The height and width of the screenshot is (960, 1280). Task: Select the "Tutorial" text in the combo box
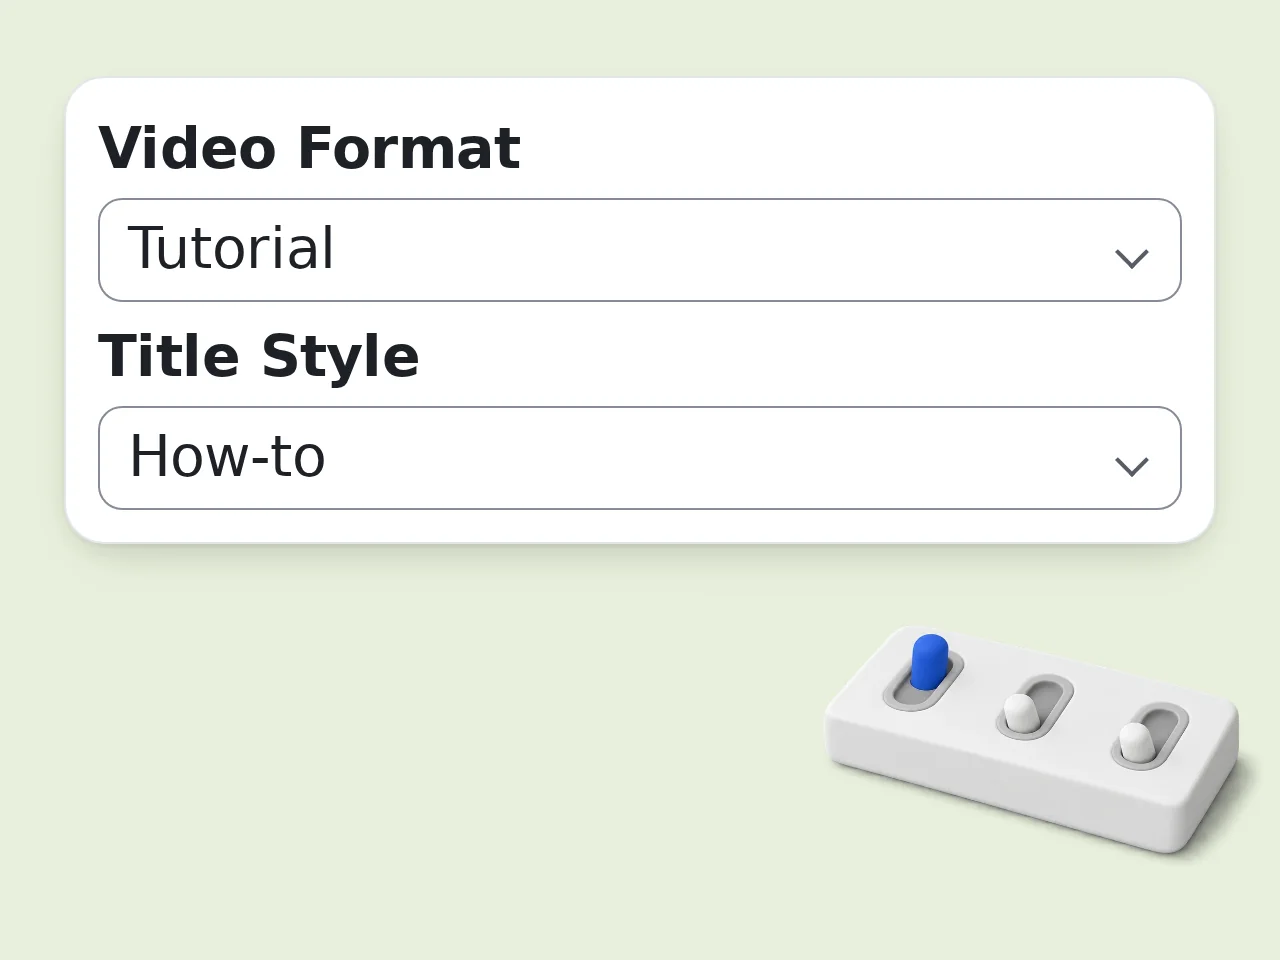tap(231, 248)
